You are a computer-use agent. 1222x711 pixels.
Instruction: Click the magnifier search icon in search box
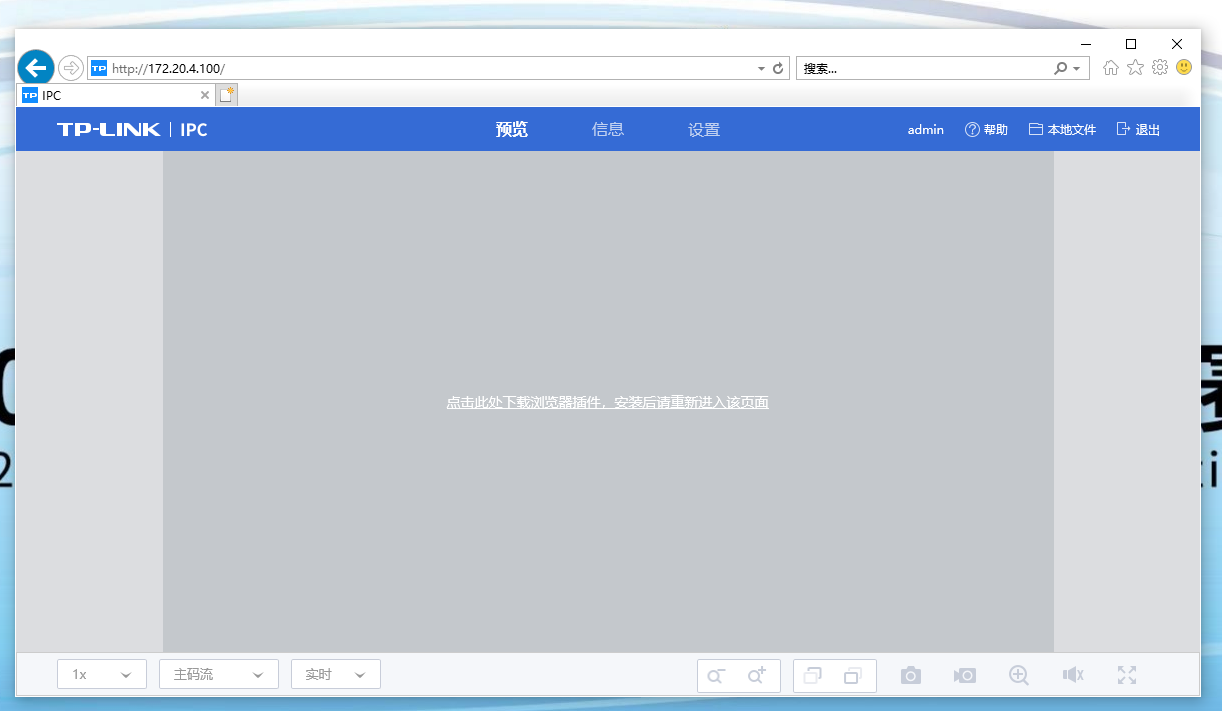(1060, 68)
